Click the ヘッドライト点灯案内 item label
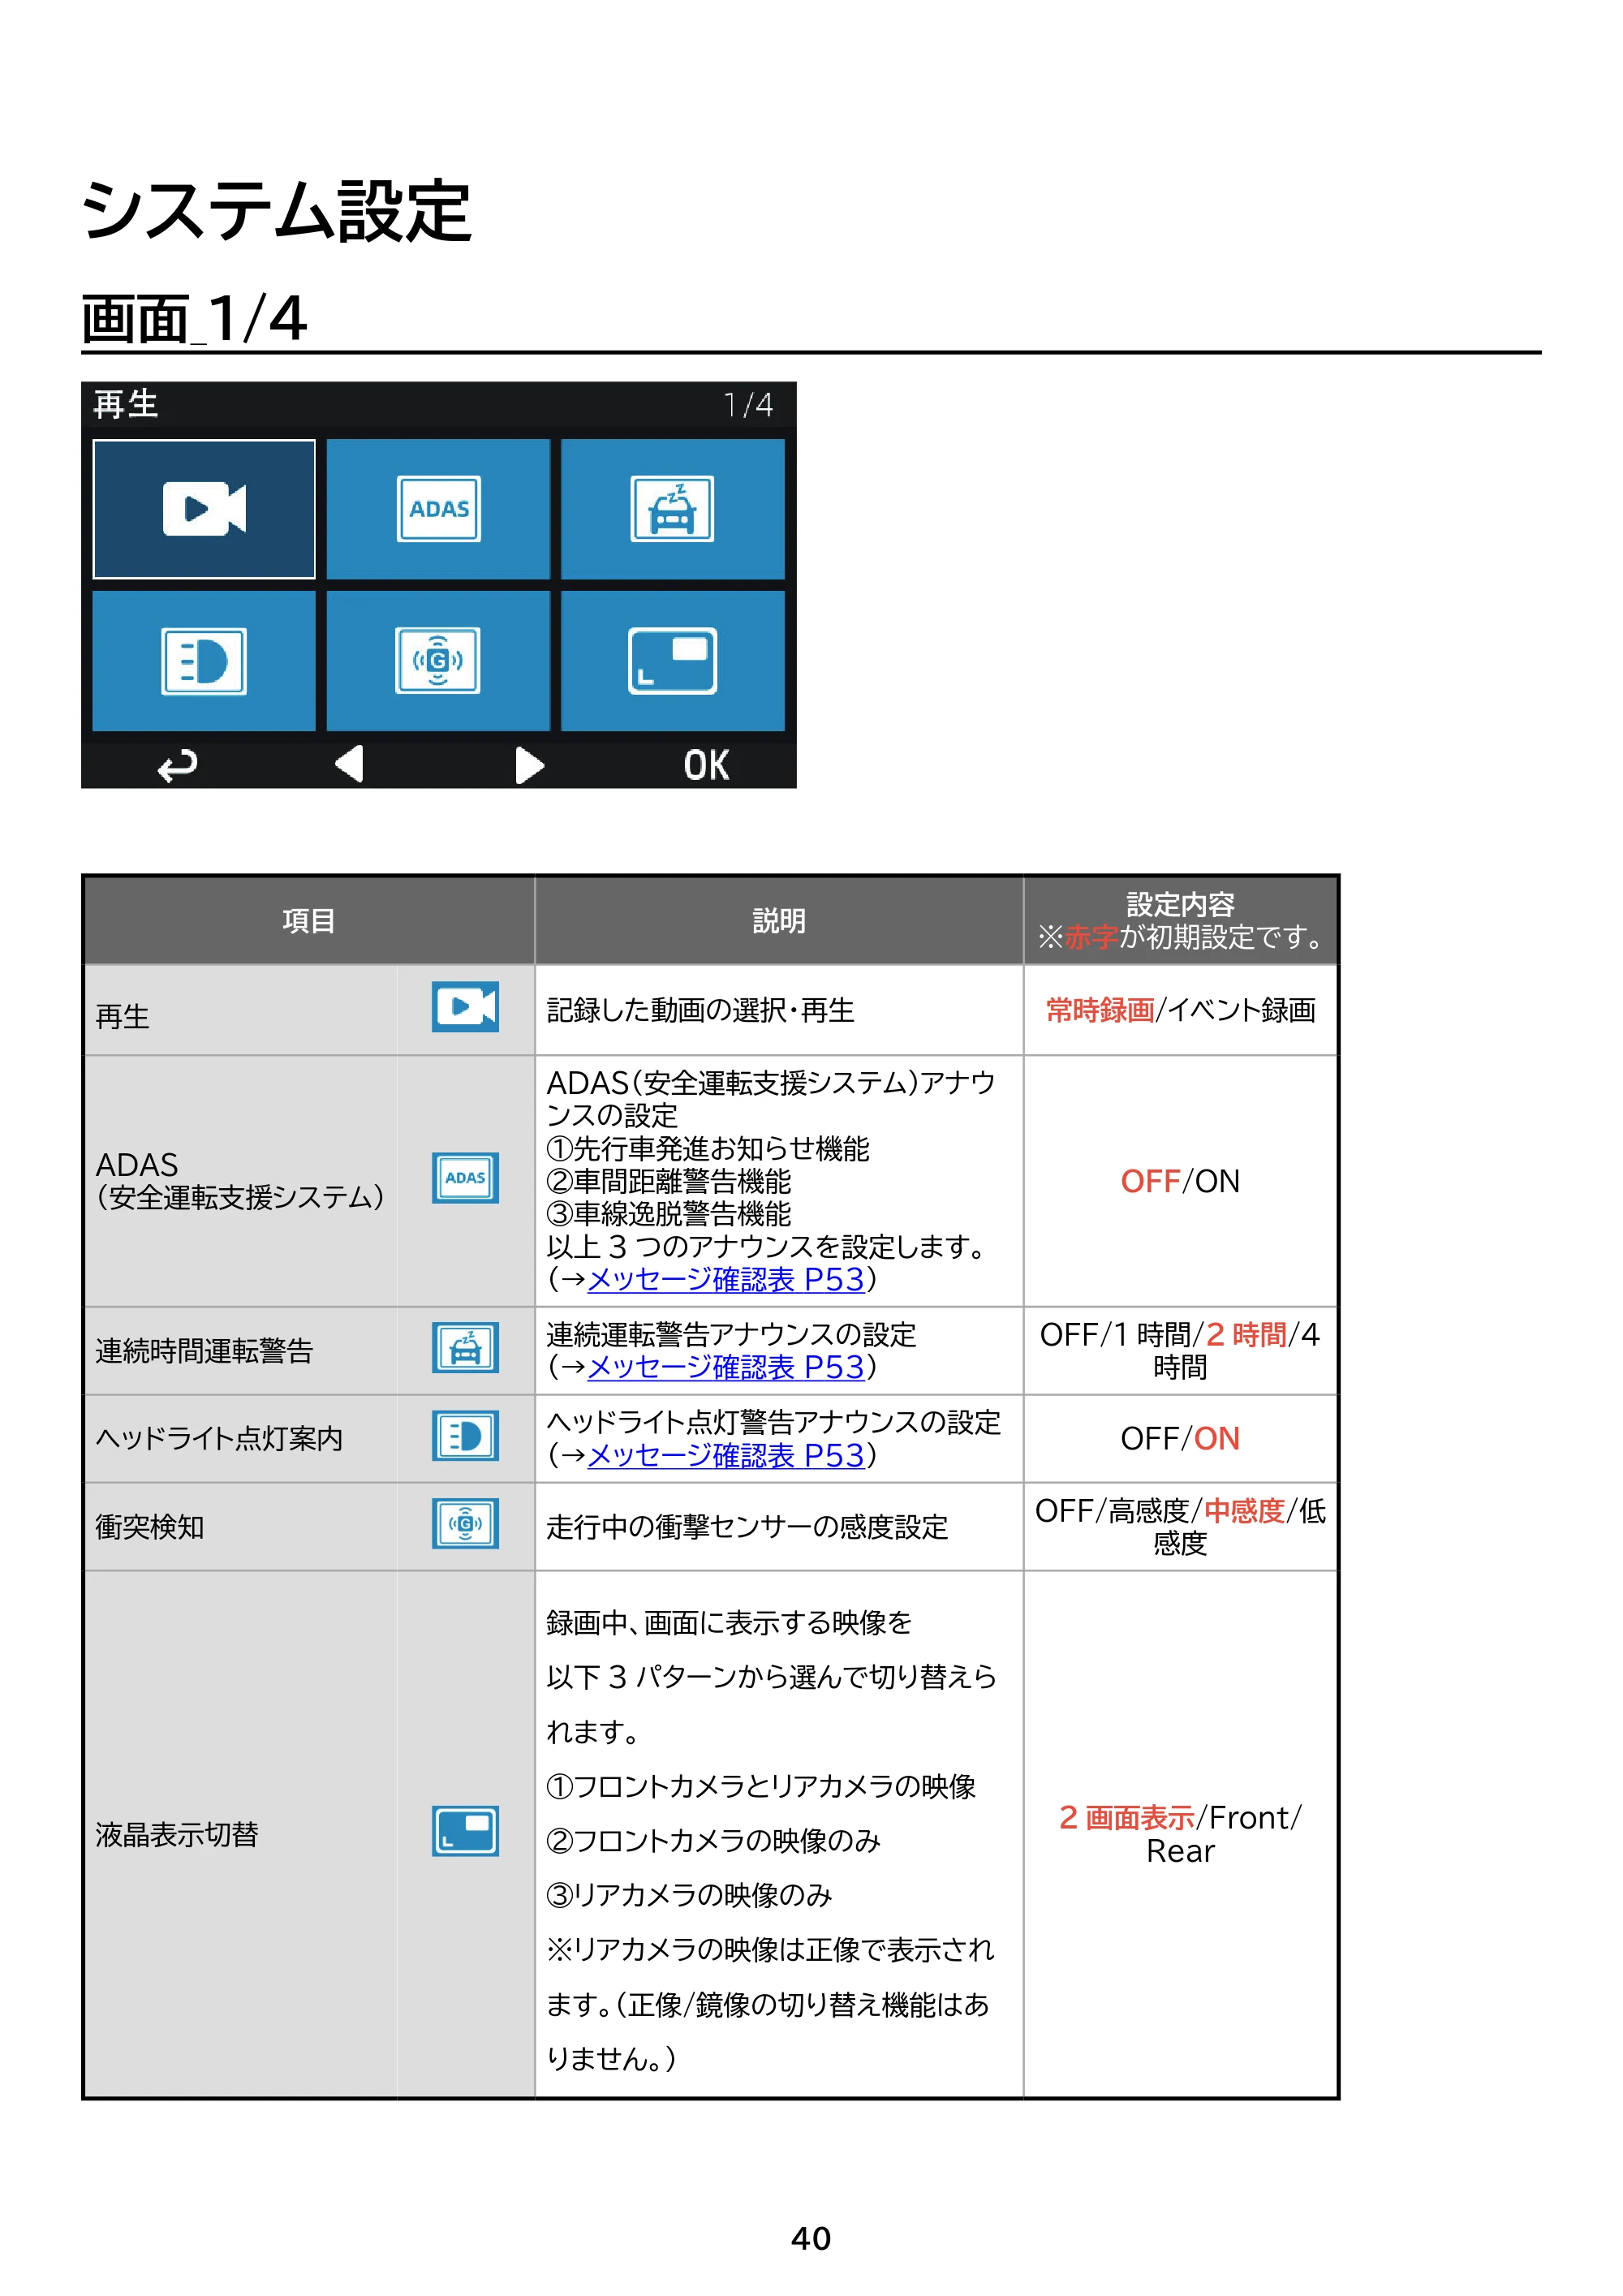Image resolution: width=1623 pixels, height=2296 pixels. [x=219, y=1439]
